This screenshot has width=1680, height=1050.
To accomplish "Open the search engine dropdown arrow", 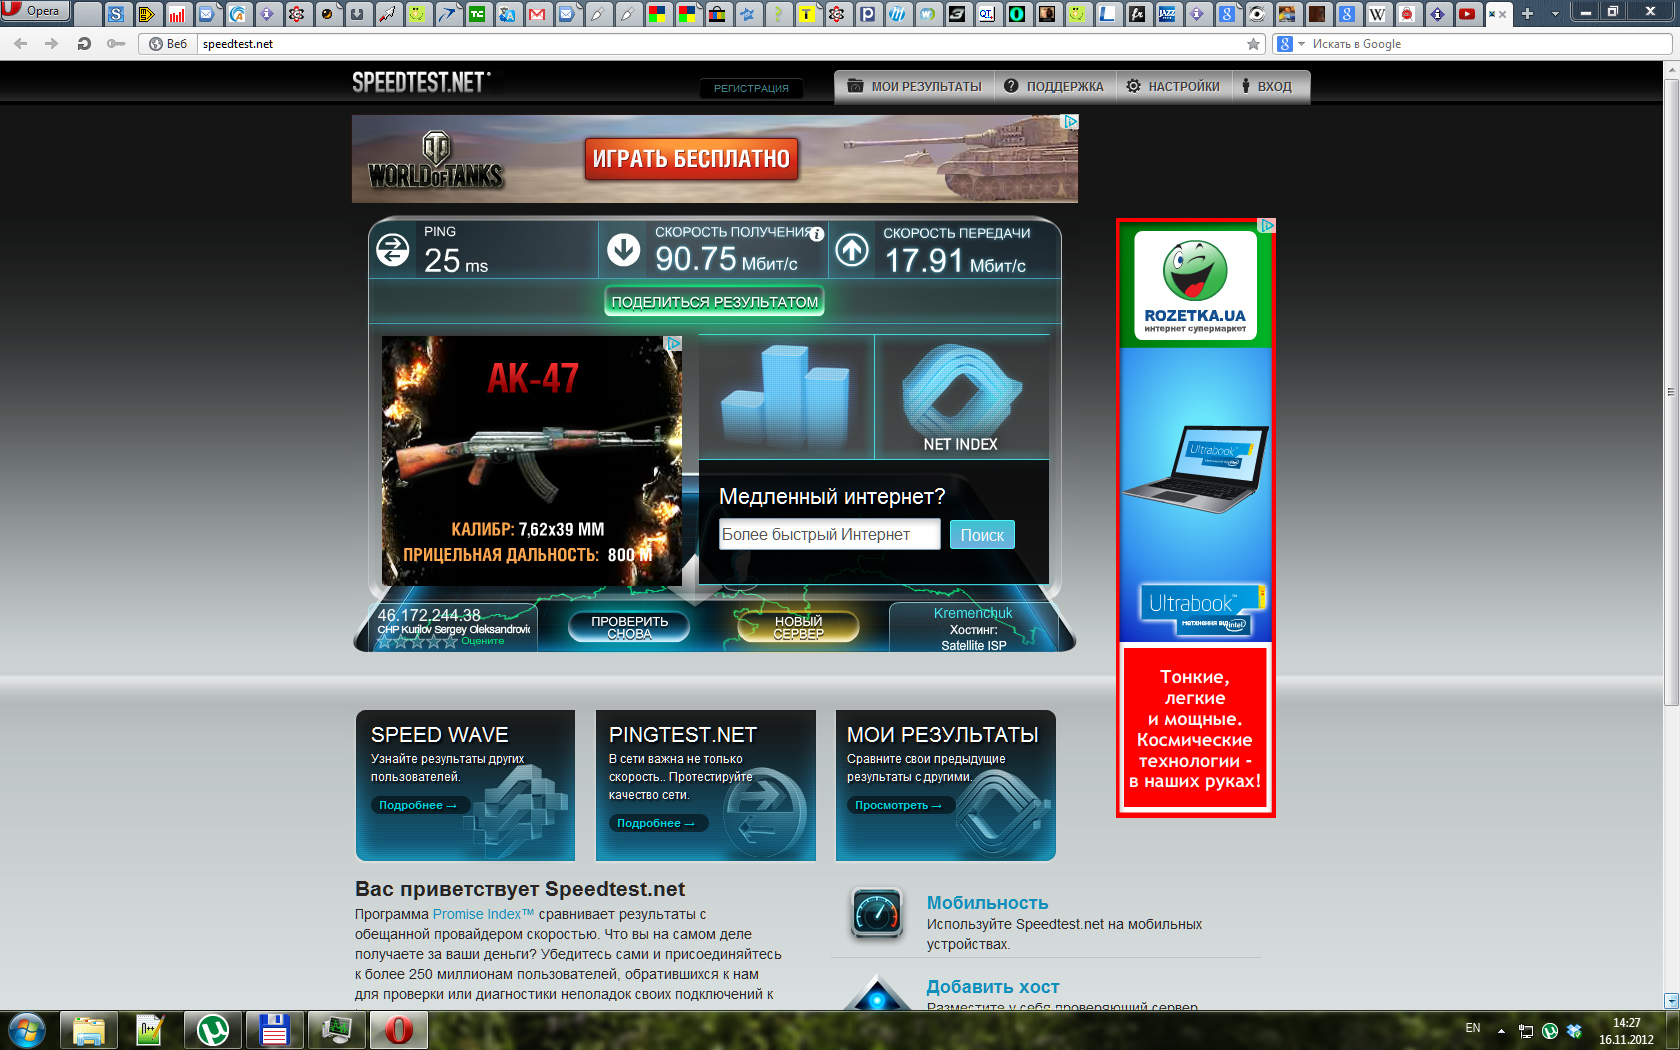I will [1302, 44].
